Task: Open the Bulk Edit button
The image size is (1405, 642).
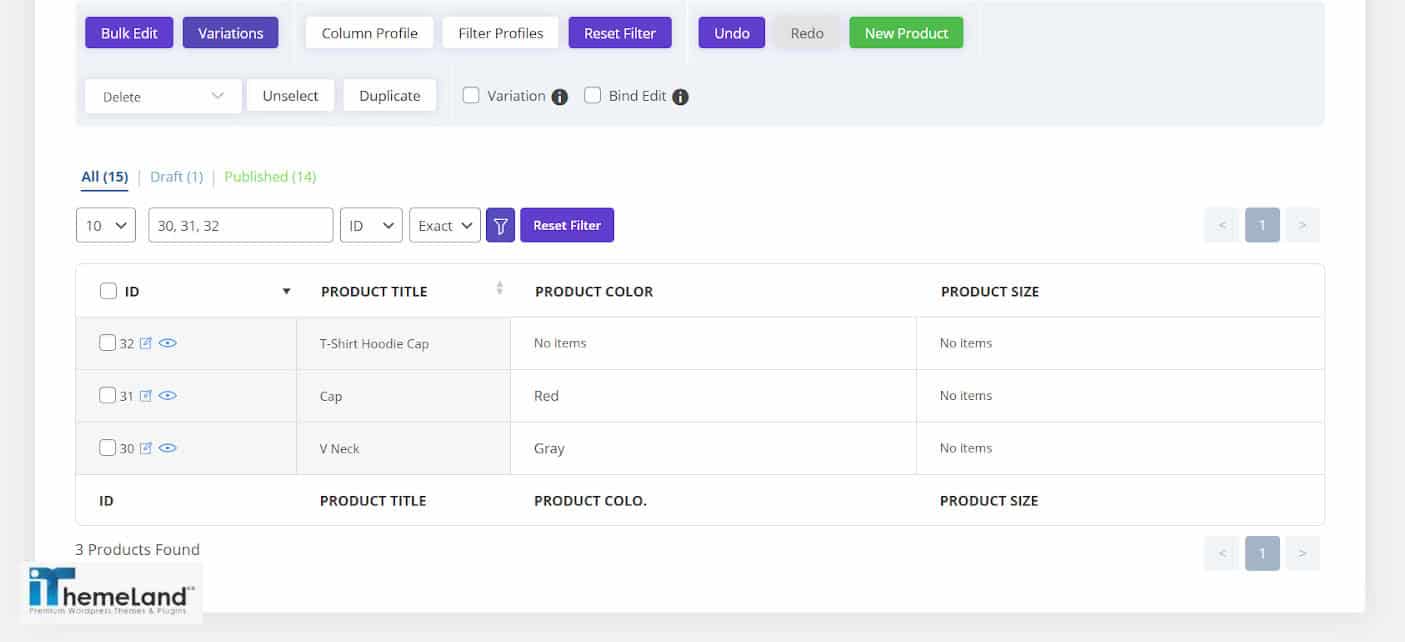Action: click(x=129, y=33)
